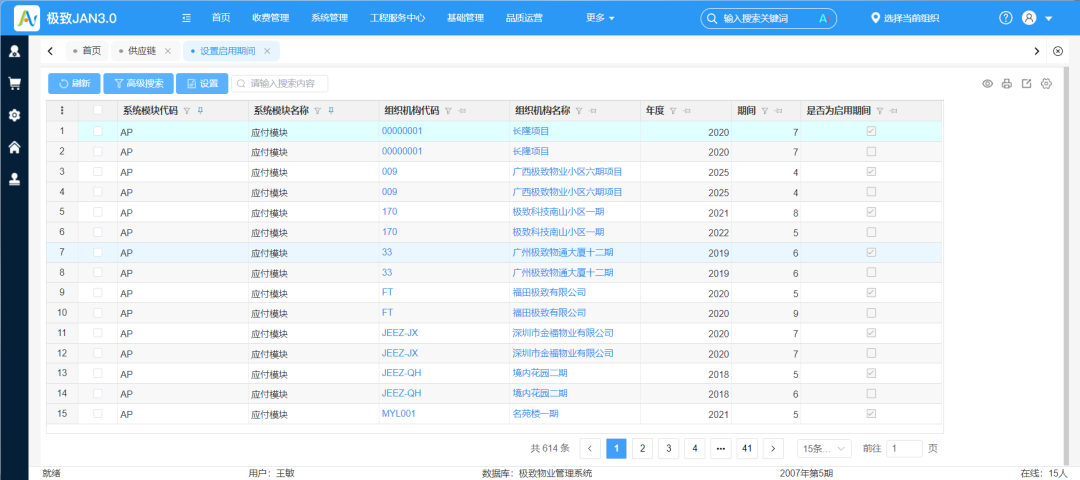This screenshot has height=480, width=1080.
Task: Click the eye view icon above the table
Action: click(x=987, y=84)
